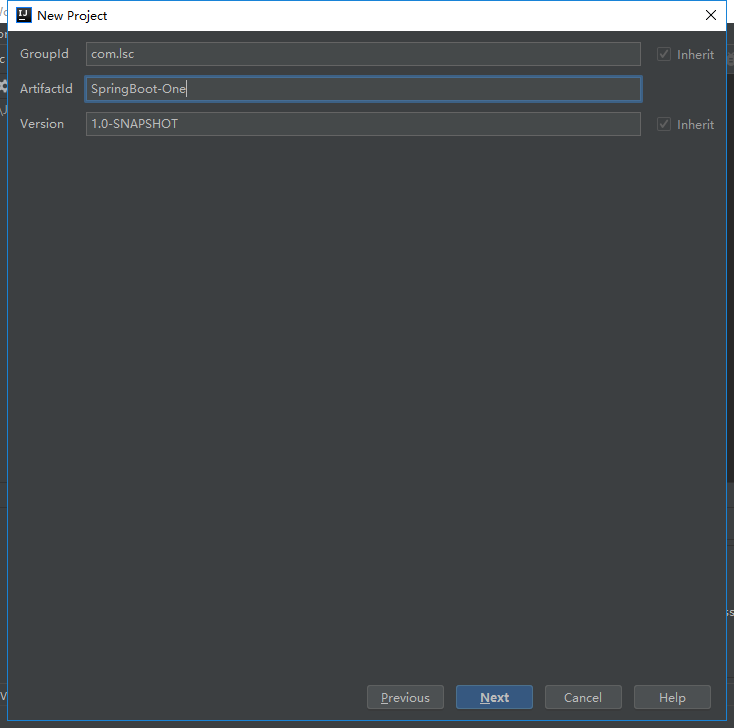Go back with the Previous button

tap(405, 697)
